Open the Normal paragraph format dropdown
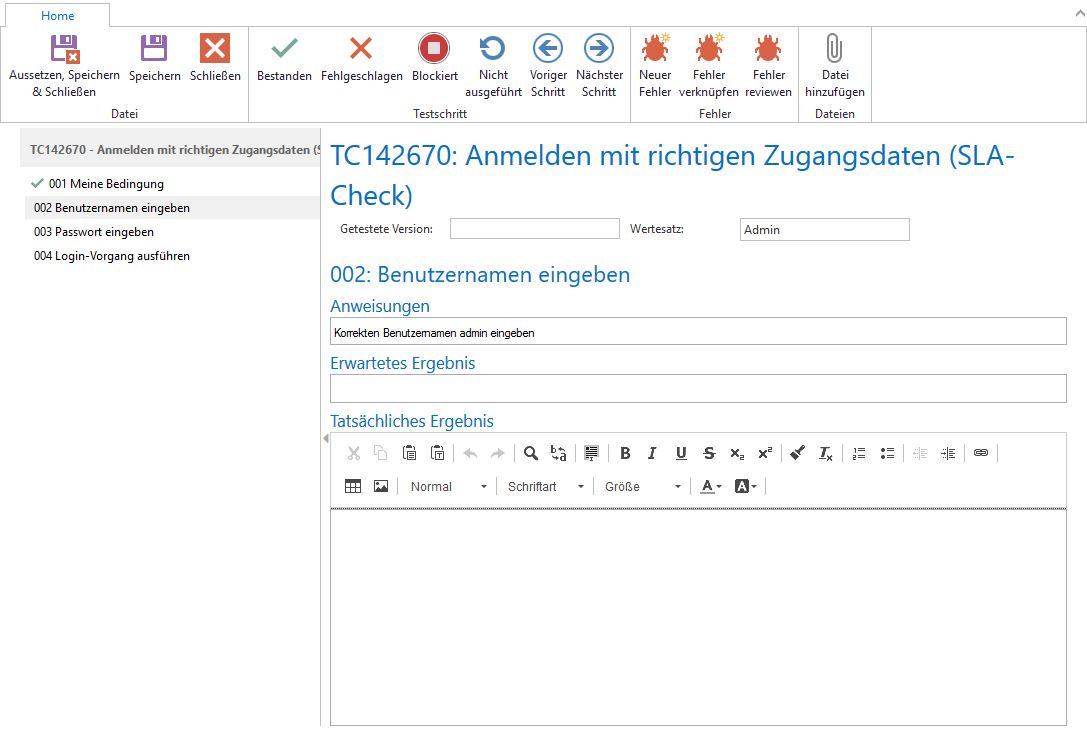 [449, 487]
